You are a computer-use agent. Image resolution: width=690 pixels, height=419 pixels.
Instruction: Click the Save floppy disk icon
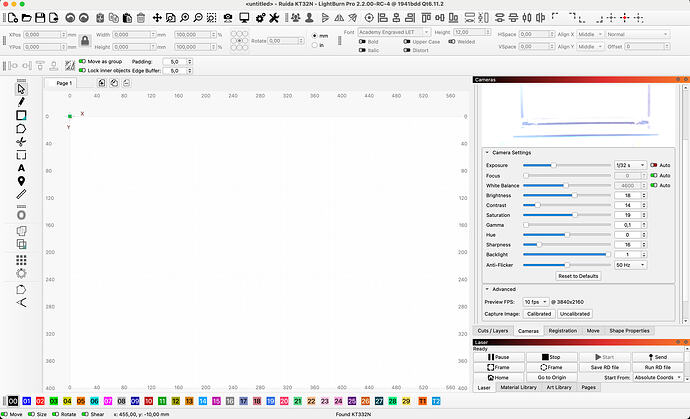pyautogui.click(x=40, y=18)
